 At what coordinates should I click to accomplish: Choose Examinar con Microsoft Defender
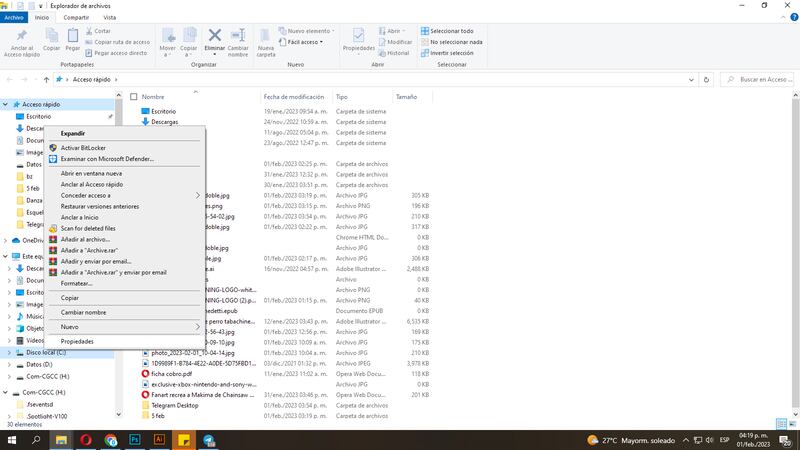[124, 159]
